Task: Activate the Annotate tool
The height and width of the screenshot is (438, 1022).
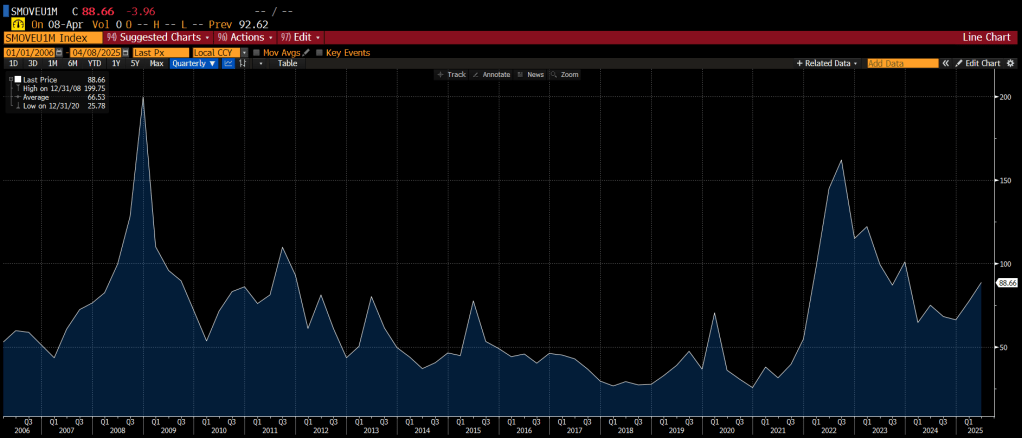Action: 491,74
